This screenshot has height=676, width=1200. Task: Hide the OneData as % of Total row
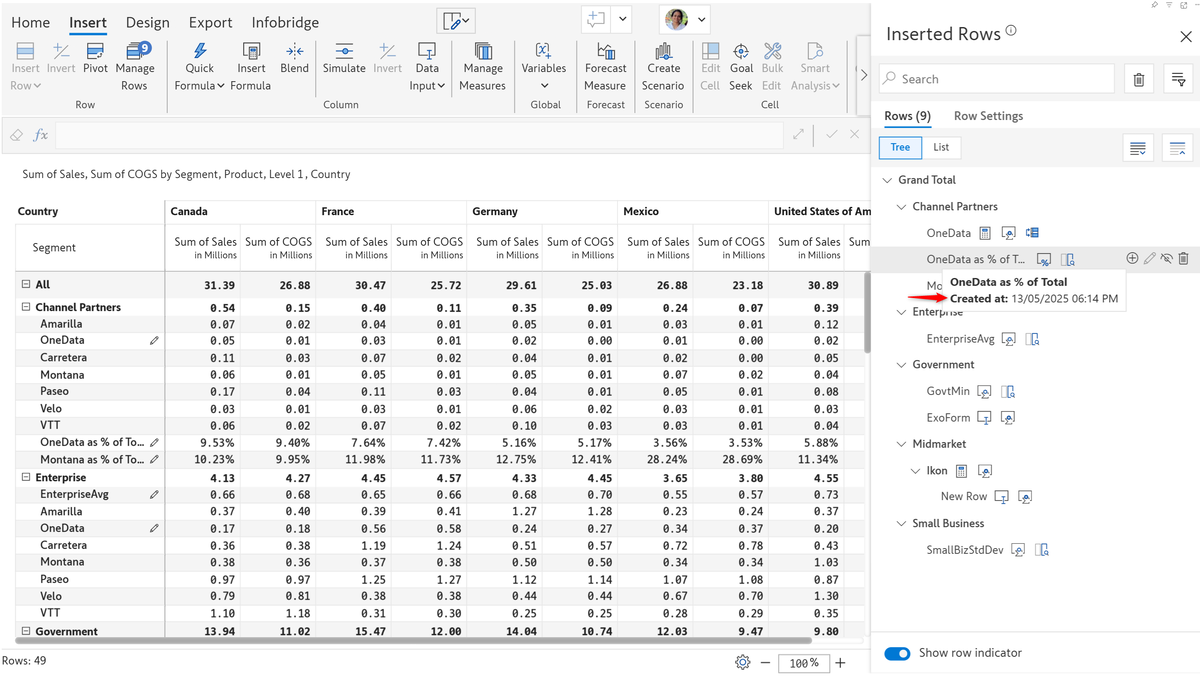(1166, 259)
